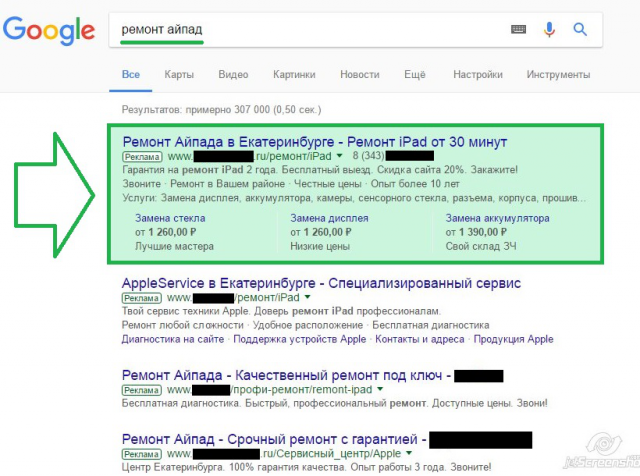Click the text Центр Екатеринбурга. 100% гарантия качества
Viewport: 640px width, 476px height.
[x=234, y=467]
